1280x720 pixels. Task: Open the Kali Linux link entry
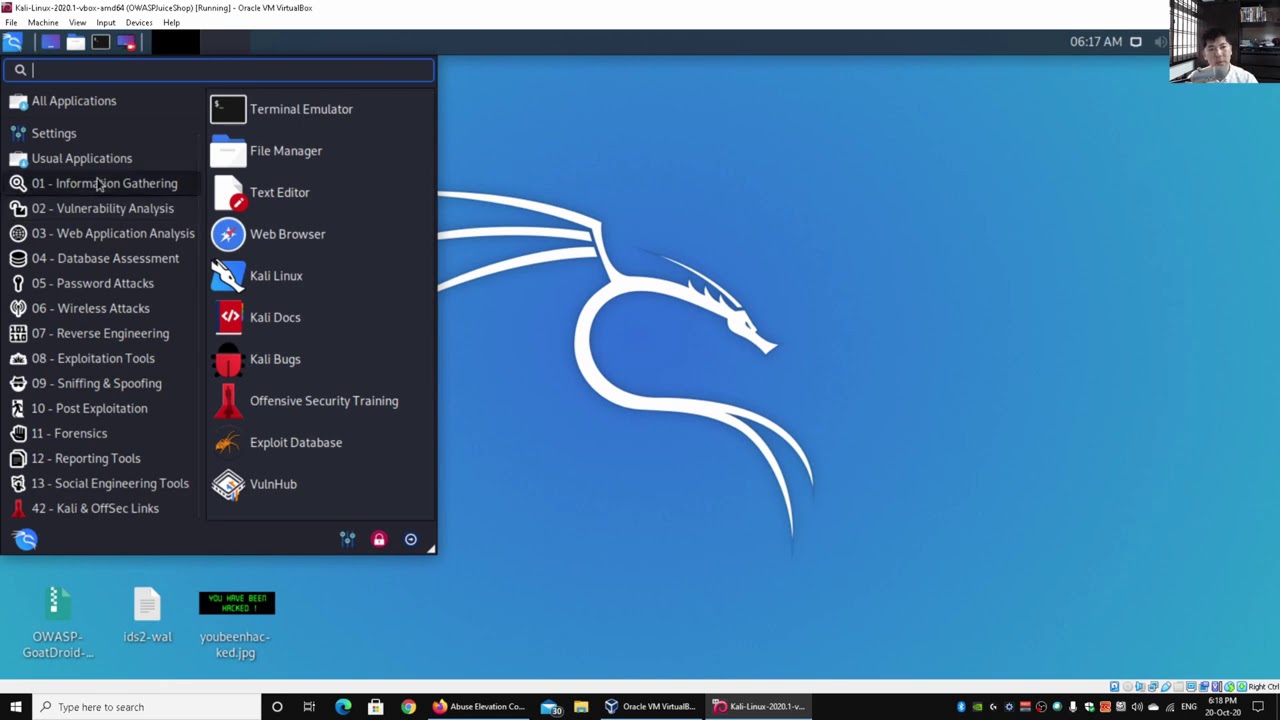point(320,276)
